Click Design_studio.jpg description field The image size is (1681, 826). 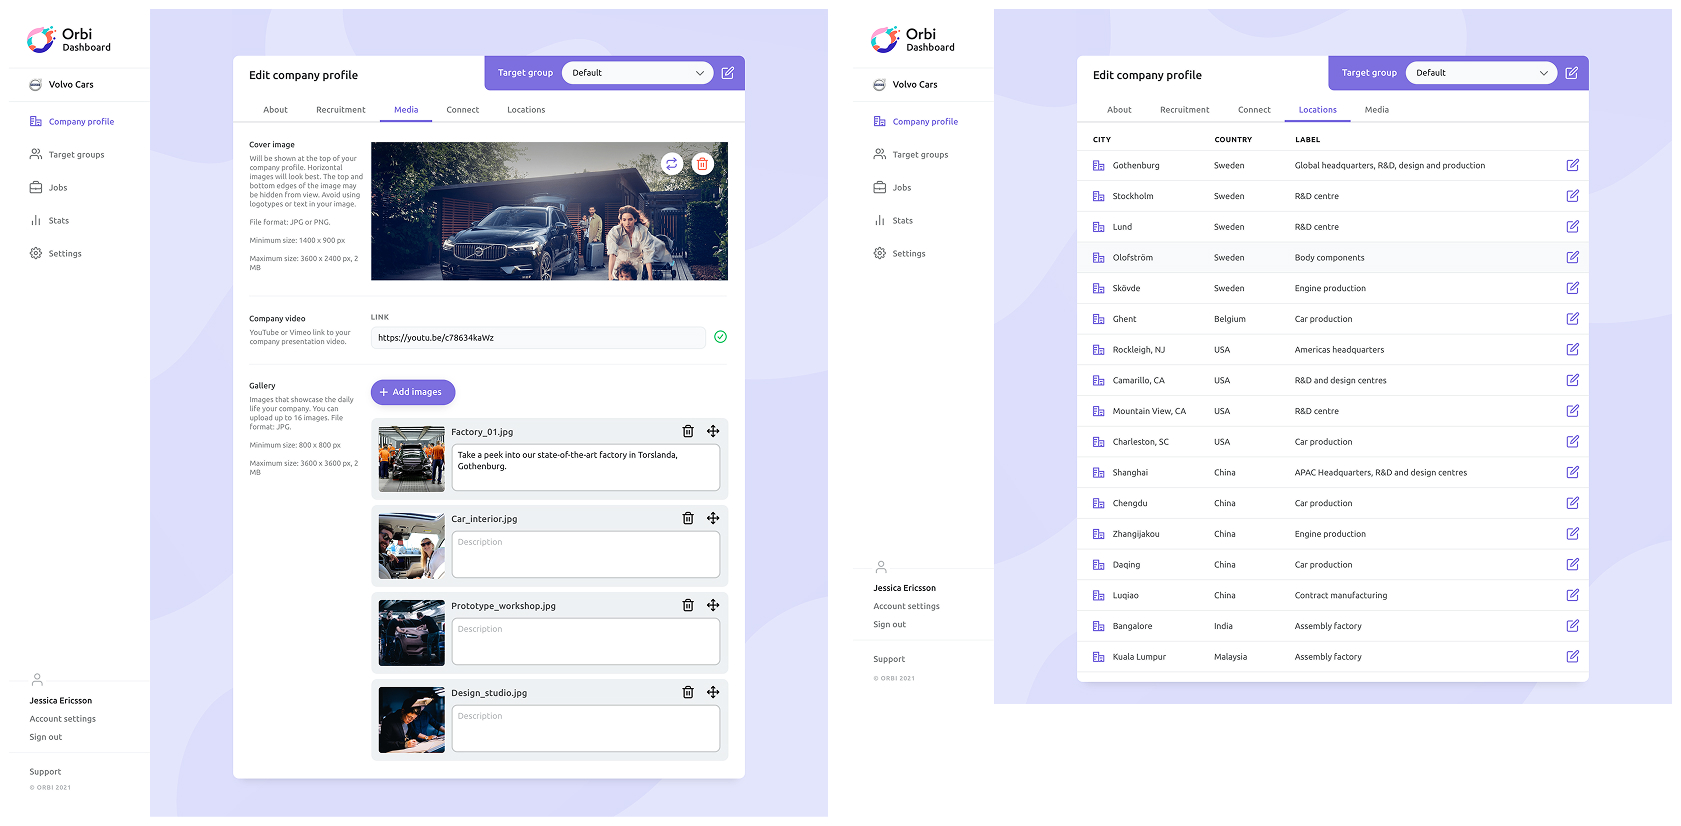586,728
